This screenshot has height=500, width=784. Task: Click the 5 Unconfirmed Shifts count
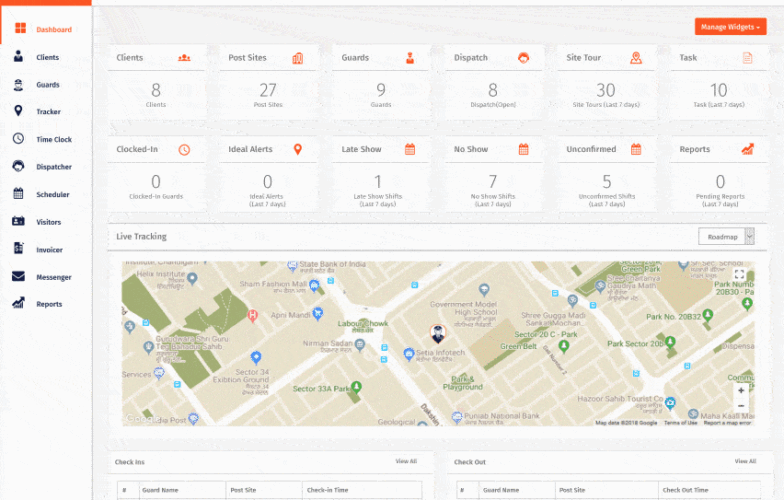[606, 181]
